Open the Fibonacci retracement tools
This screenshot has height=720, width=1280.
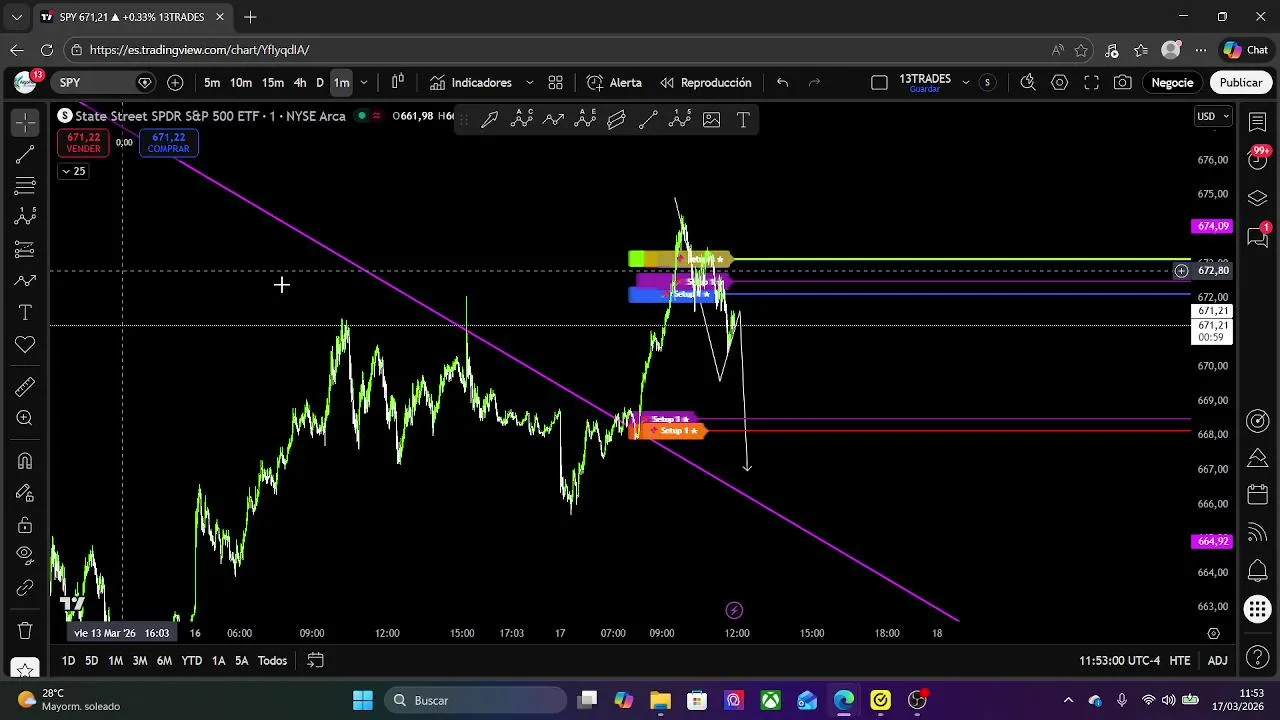click(25, 186)
